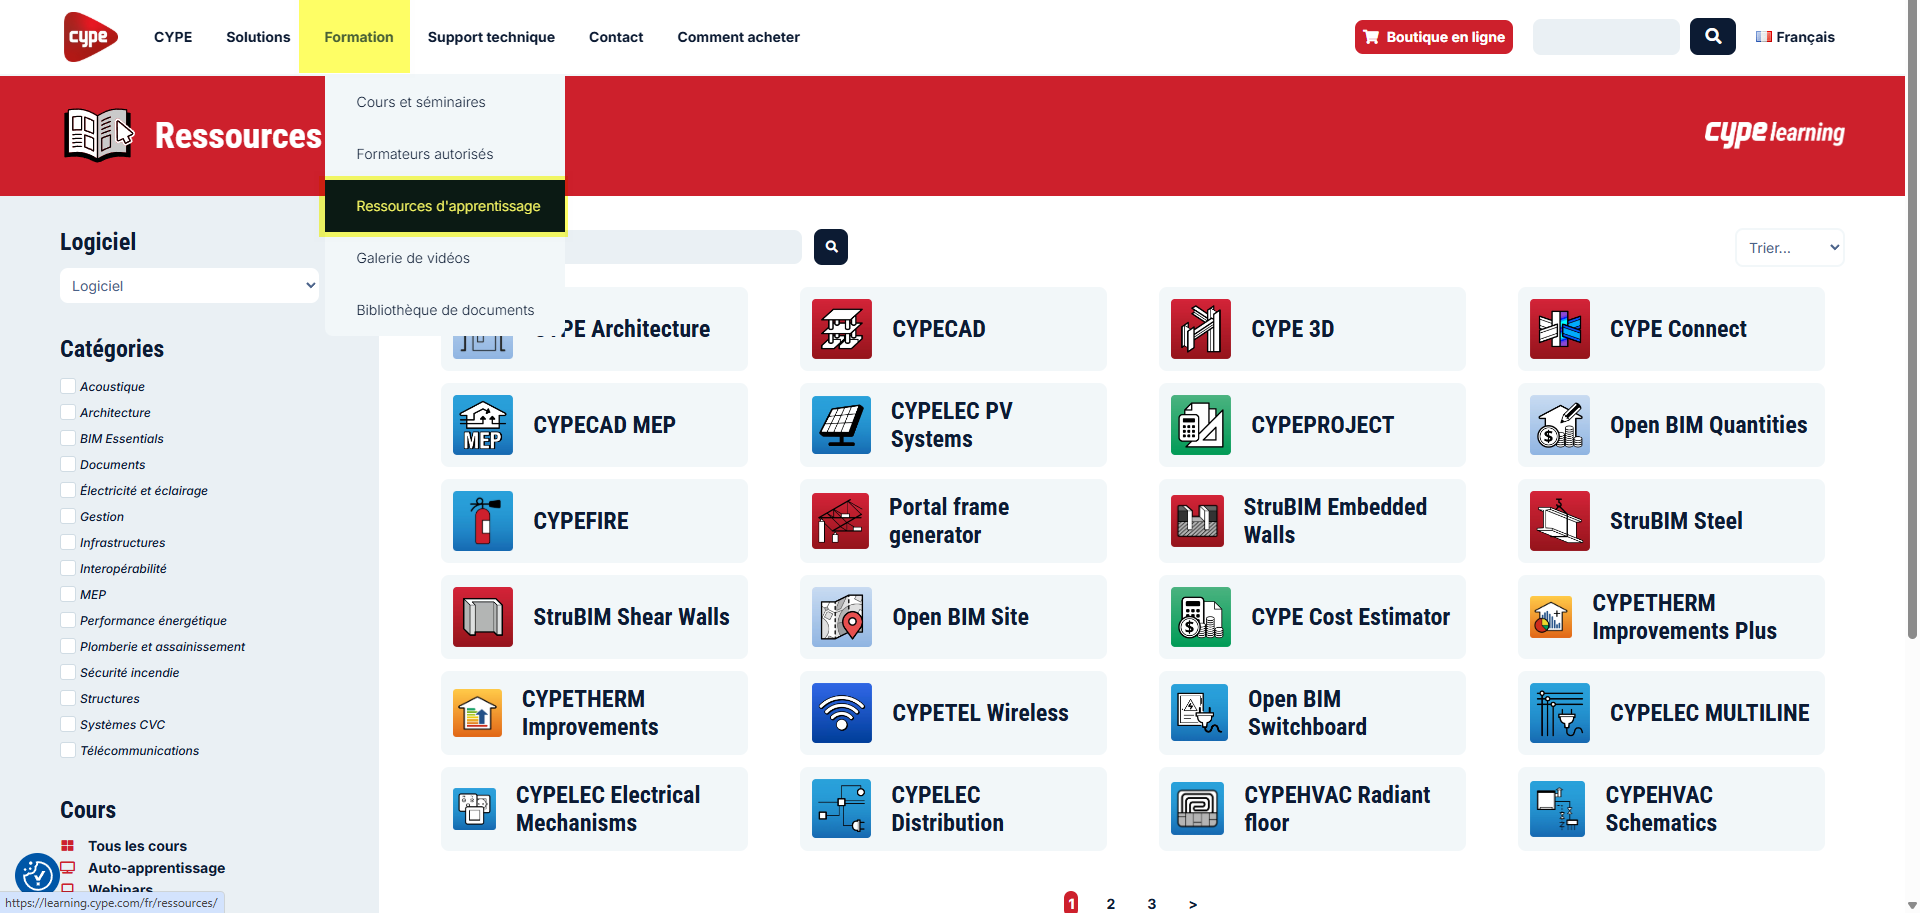Check the Acoustique category checkbox

(x=68, y=386)
